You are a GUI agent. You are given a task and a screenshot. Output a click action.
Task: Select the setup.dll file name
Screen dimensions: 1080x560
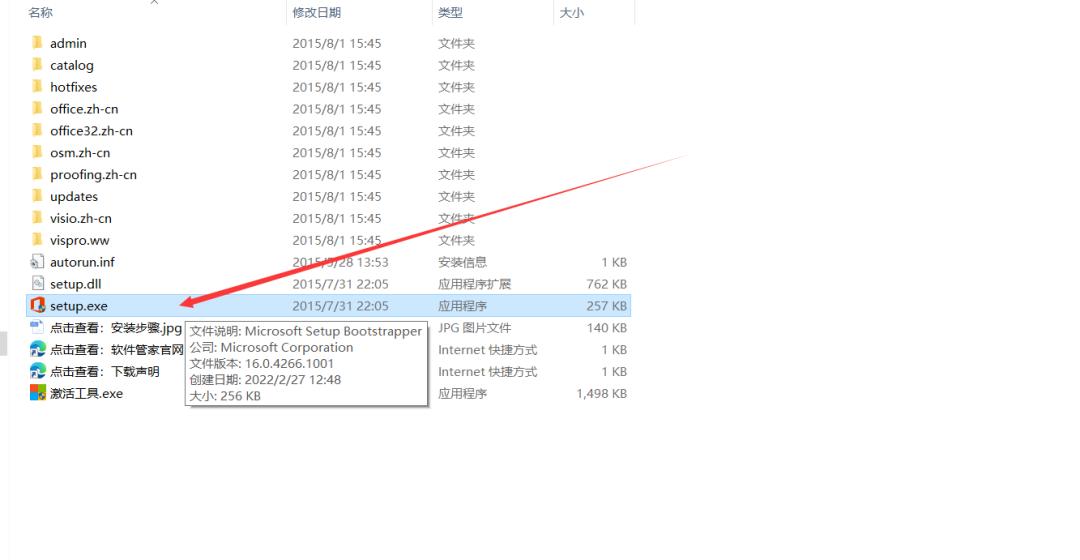tap(75, 284)
